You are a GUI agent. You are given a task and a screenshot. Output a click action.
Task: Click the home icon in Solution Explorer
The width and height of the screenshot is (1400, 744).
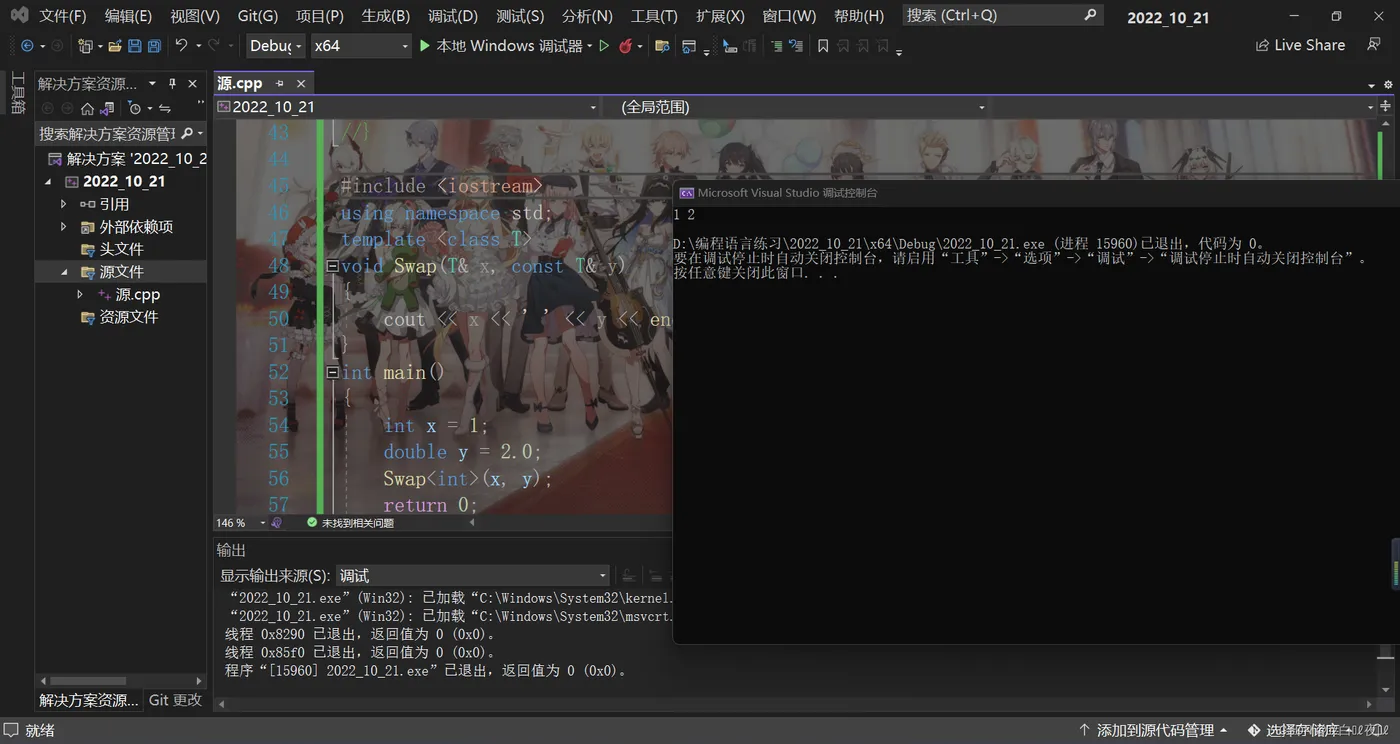tap(87, 108)
